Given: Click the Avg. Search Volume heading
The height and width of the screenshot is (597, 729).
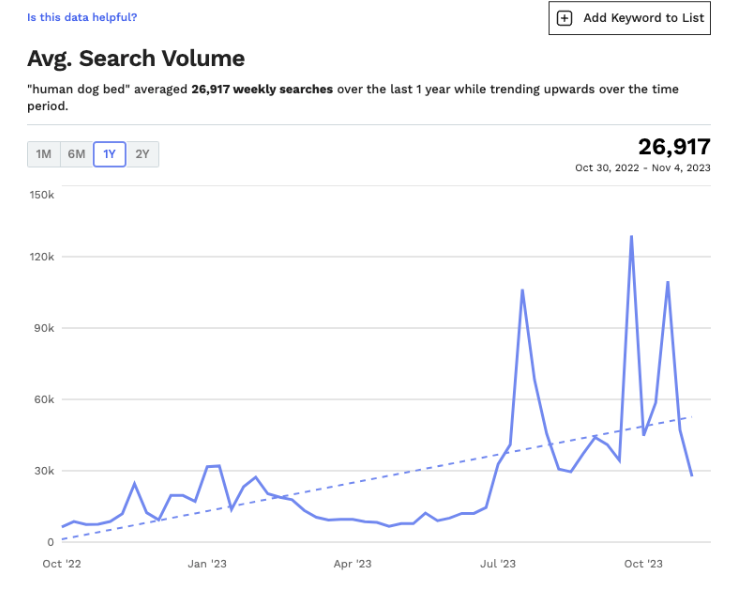Looking at the screenshot, I should (136, 58).
